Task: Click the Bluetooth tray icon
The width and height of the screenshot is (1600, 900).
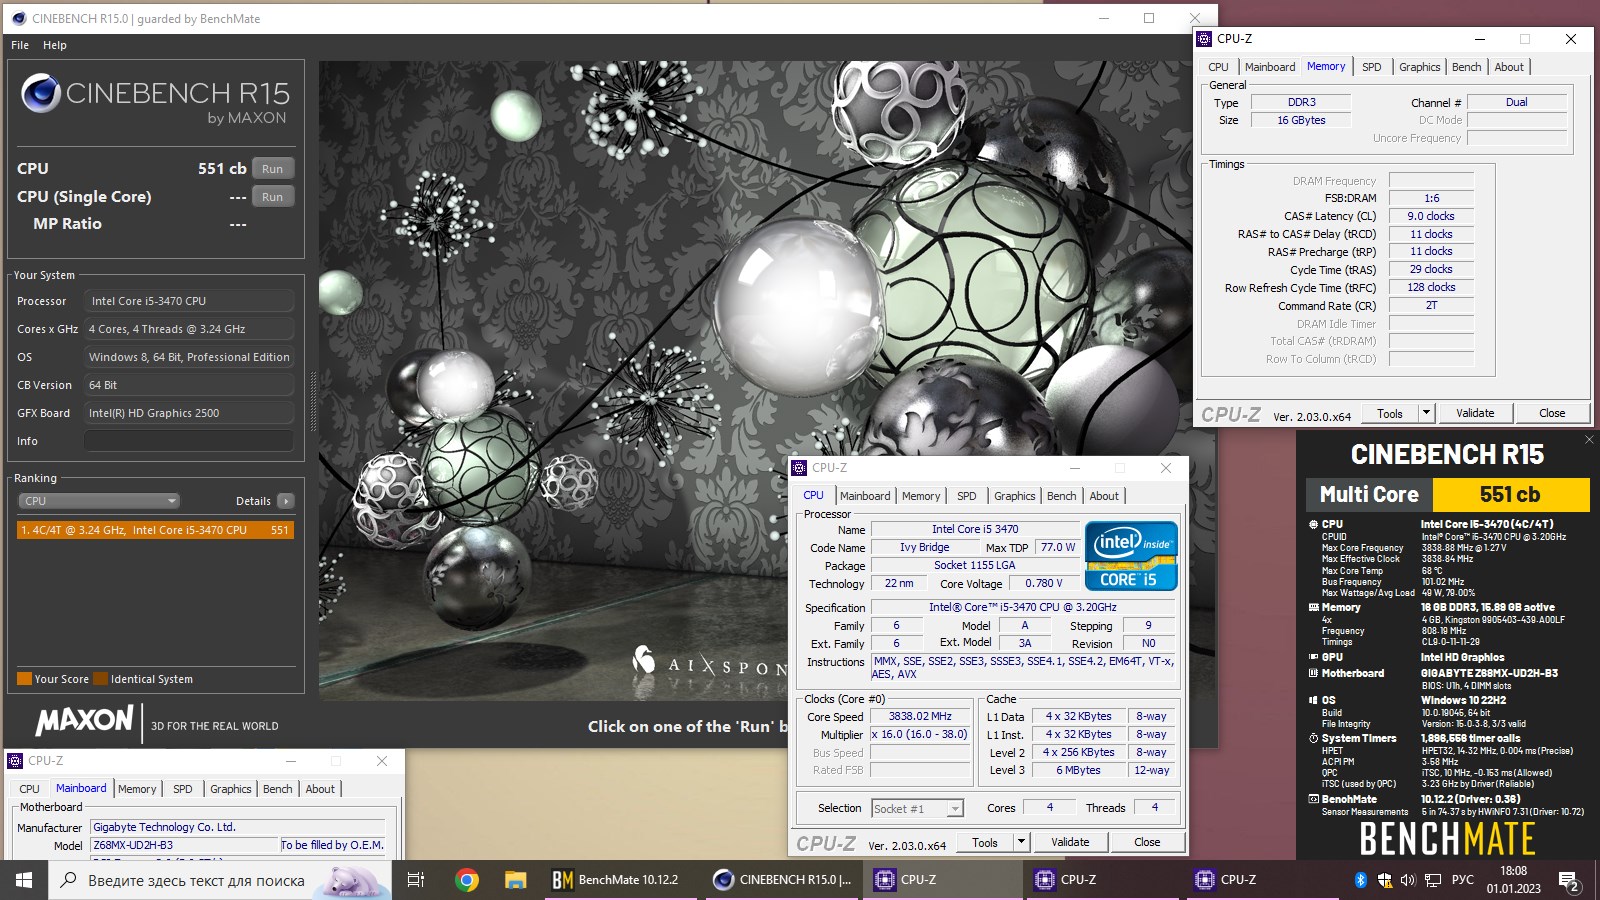Action: pyautogui.click(x=1360, y=880)
